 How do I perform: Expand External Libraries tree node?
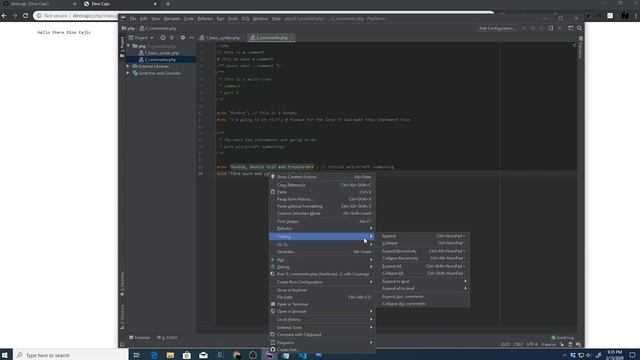tap(128, 66)
